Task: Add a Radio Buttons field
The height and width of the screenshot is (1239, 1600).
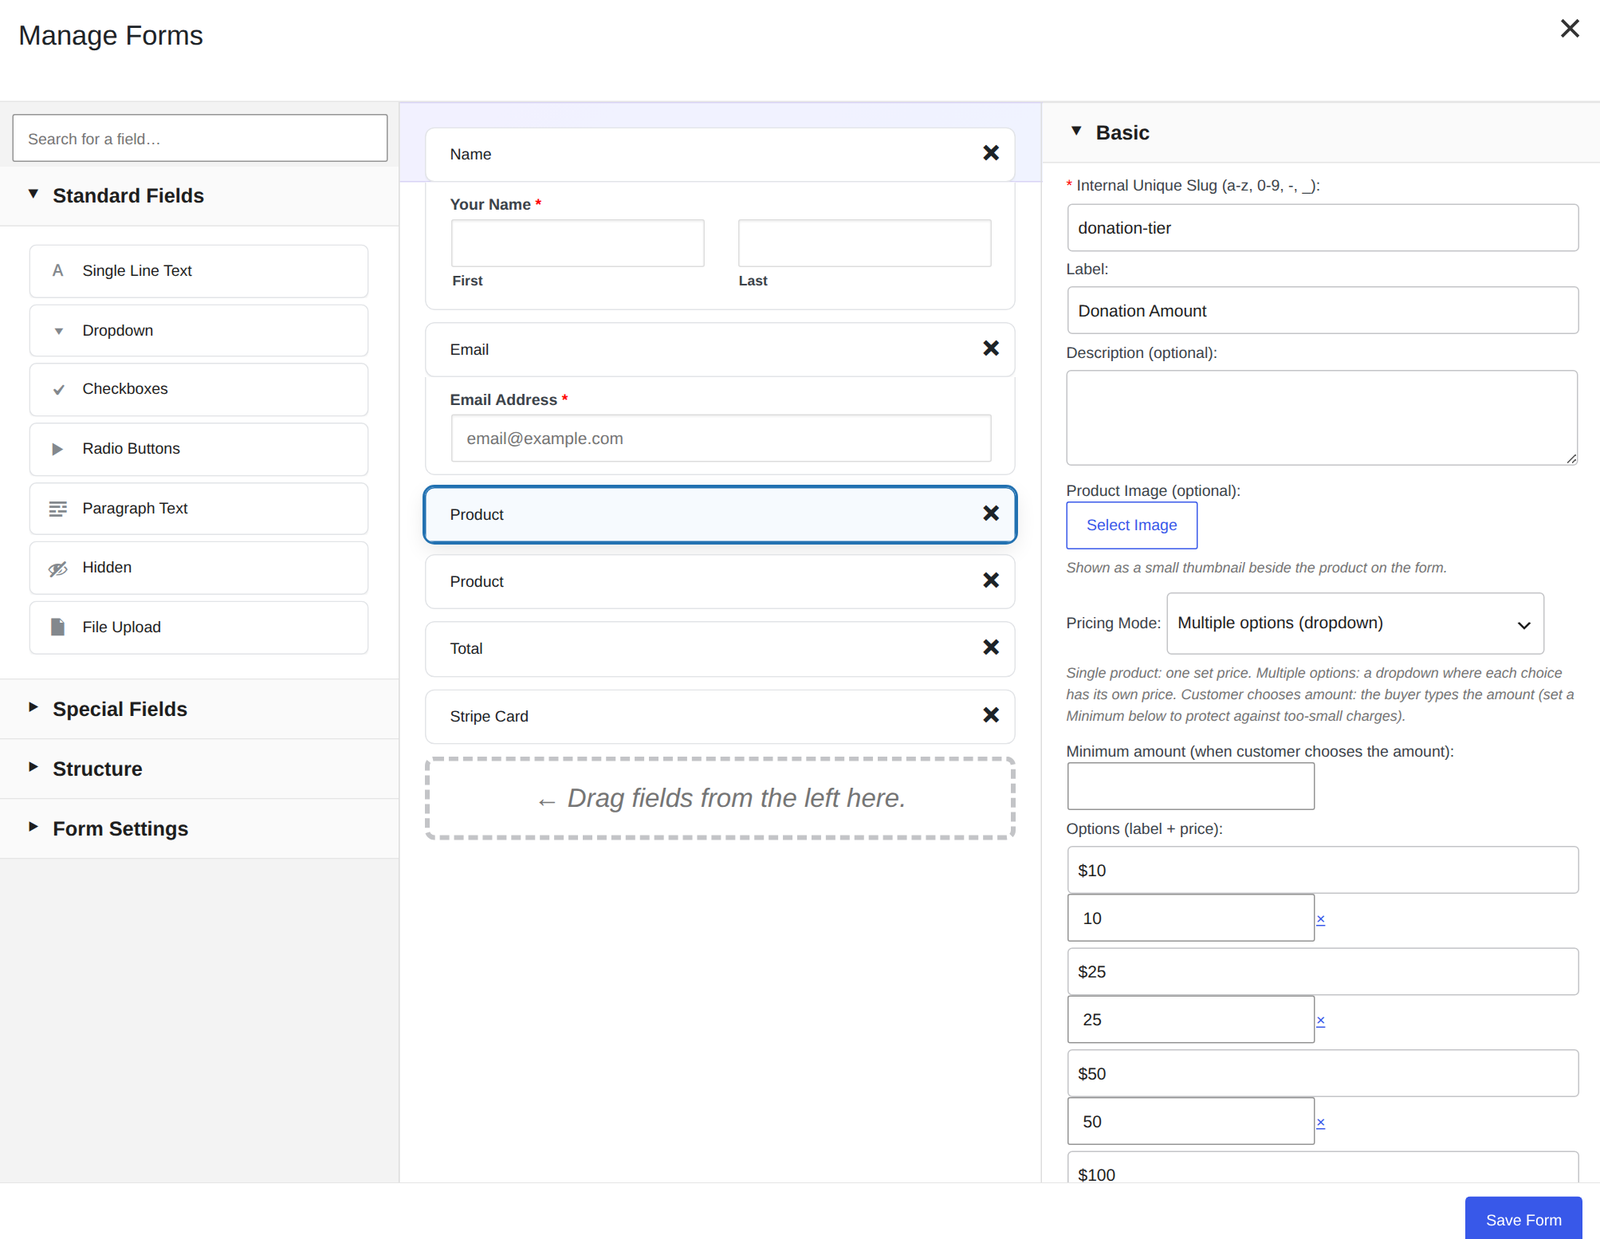Action: (x=199, y=449)
